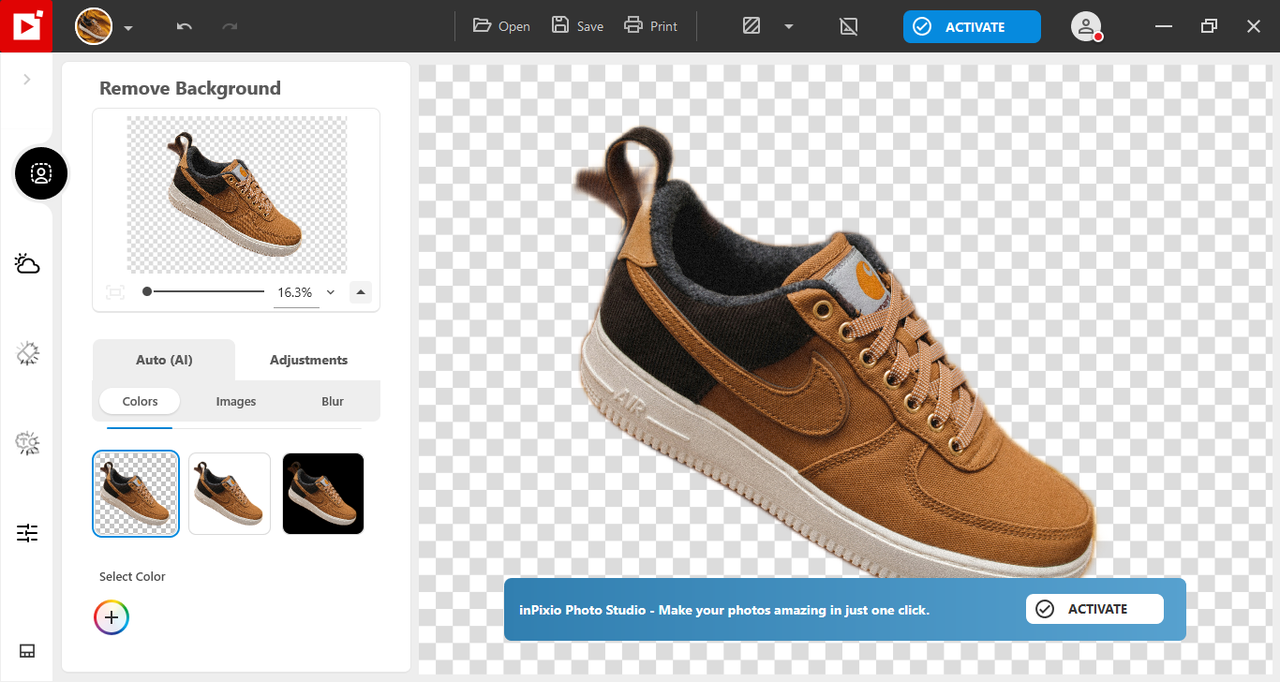
Task: Adjust the zoom slider handle
Action: 147,291
